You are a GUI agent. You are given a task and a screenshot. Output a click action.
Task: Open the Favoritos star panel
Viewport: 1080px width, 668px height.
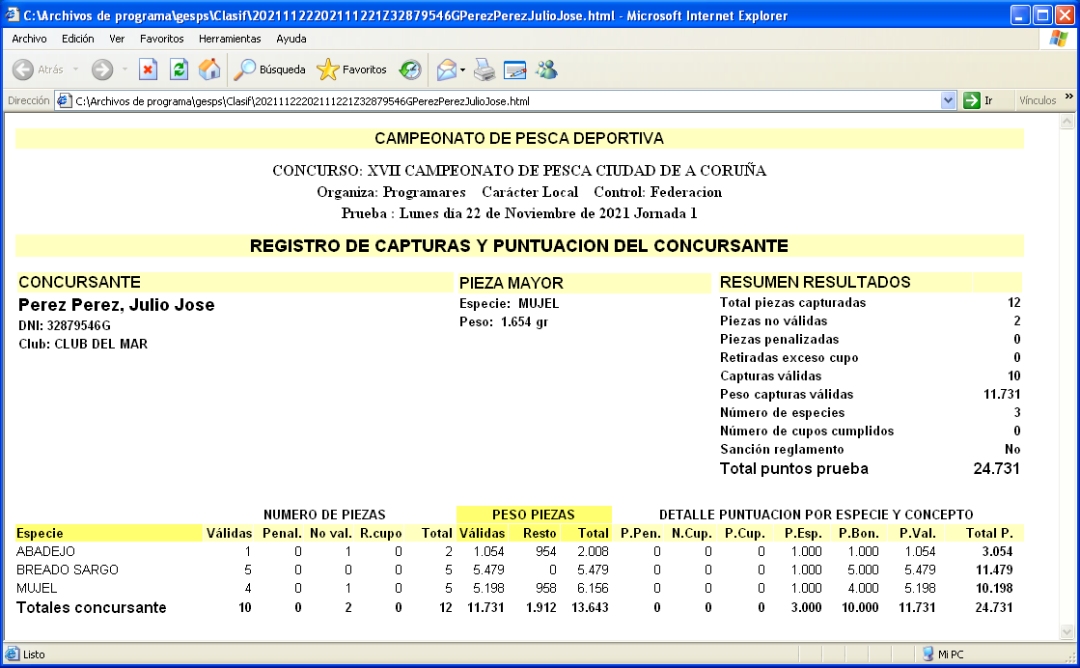pyautogui.click(x=352, y=70)
